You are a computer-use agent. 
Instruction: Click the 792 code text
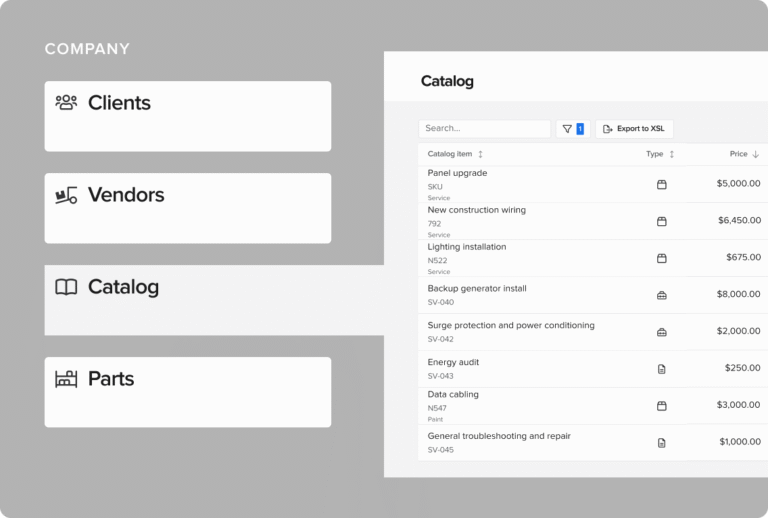click(x=434, y=224)
